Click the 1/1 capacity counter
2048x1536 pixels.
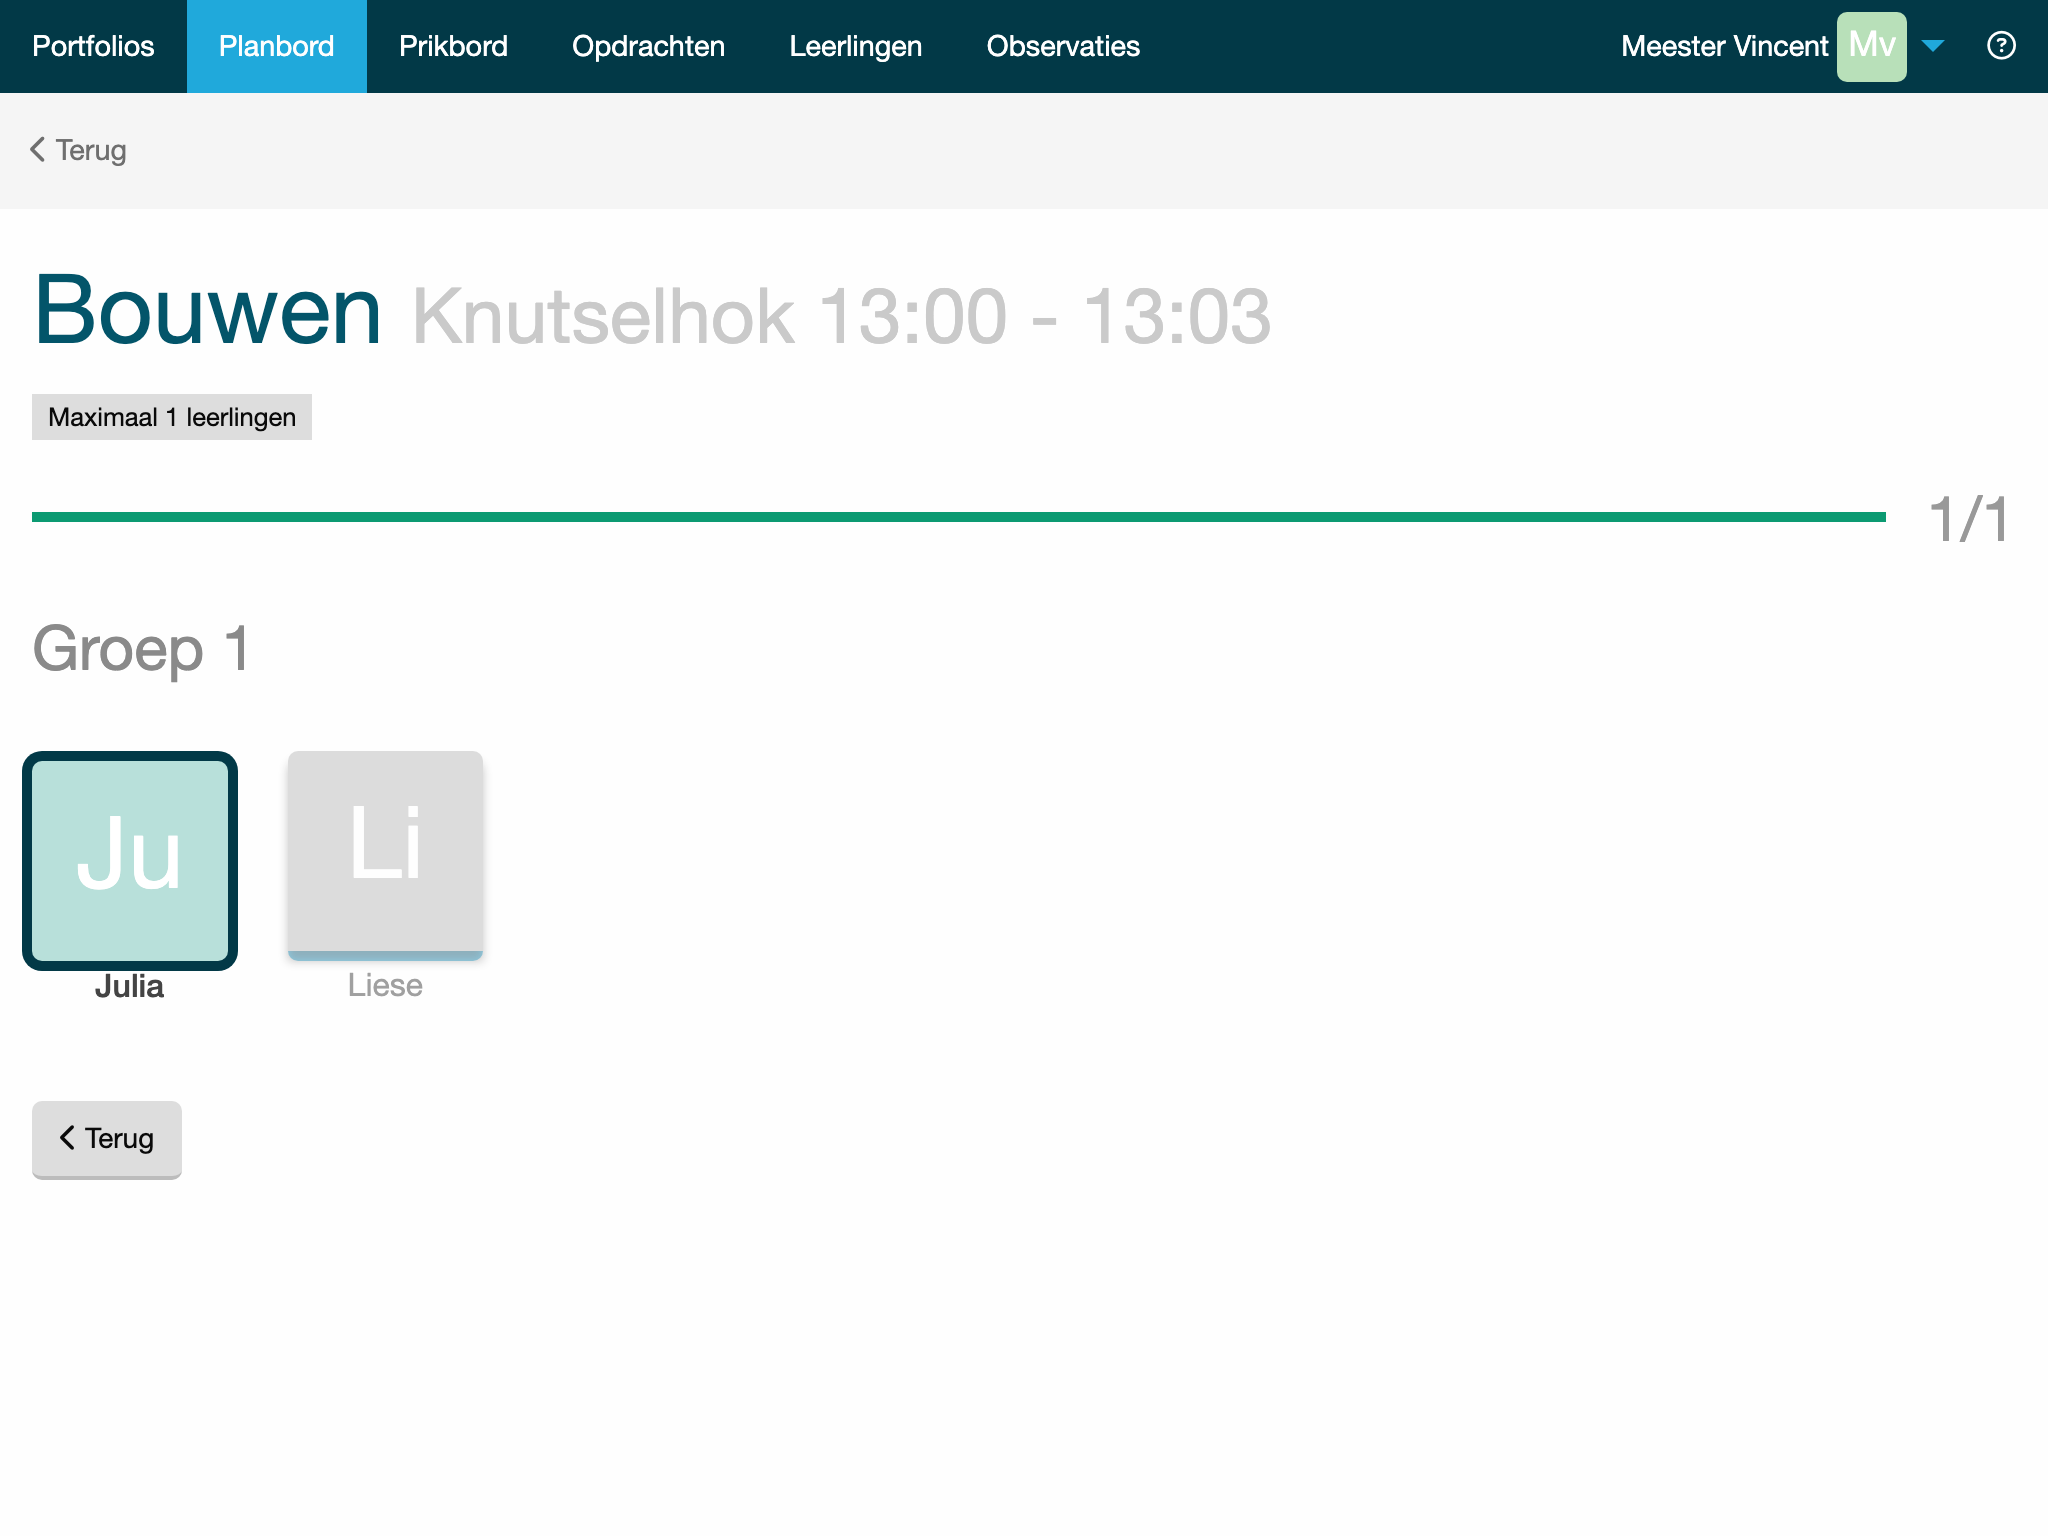point(1968,520)
